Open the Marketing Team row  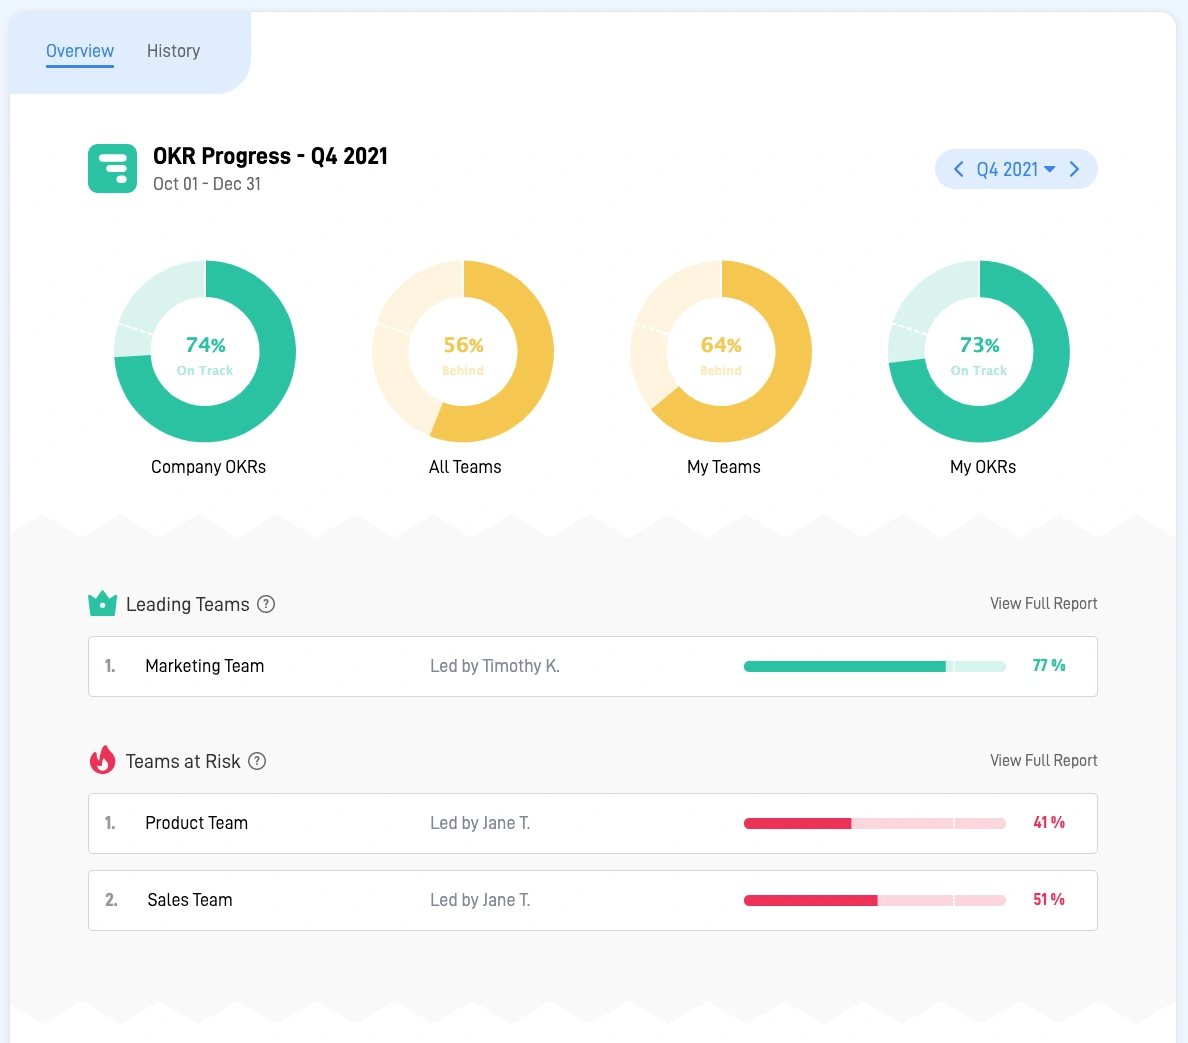(592, 667)
